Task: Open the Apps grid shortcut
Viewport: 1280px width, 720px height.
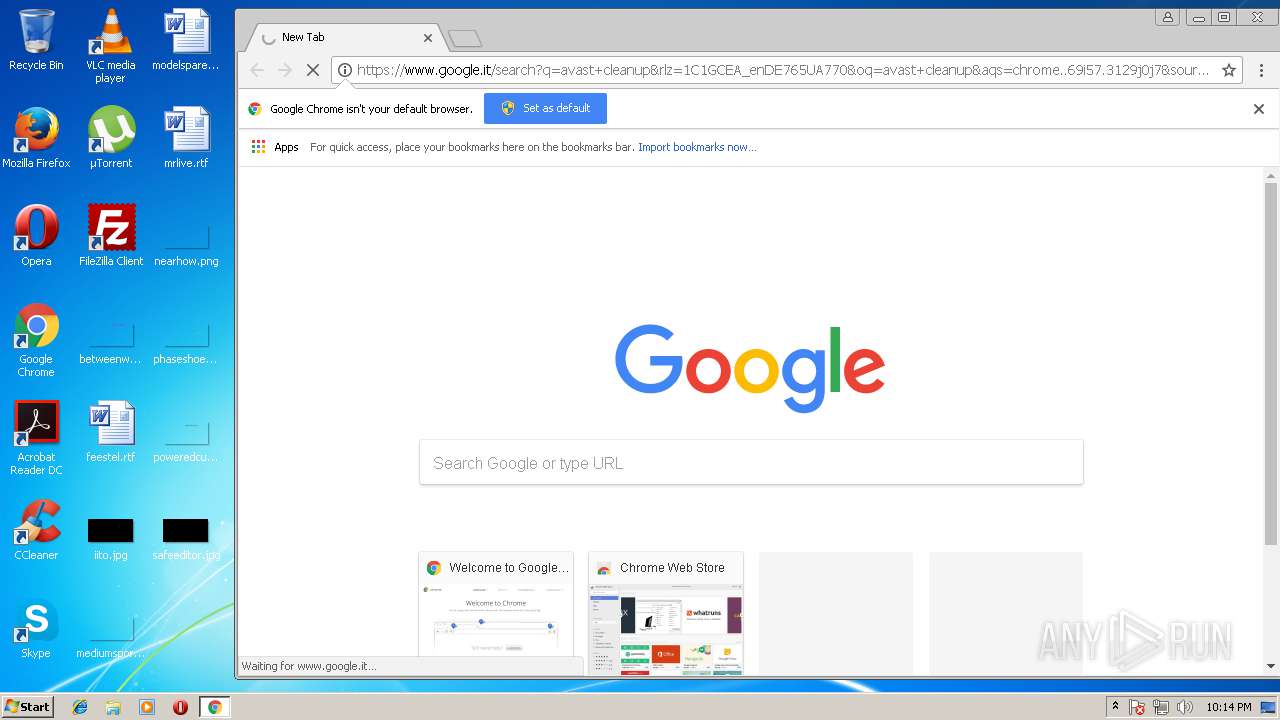Action: 275,147
